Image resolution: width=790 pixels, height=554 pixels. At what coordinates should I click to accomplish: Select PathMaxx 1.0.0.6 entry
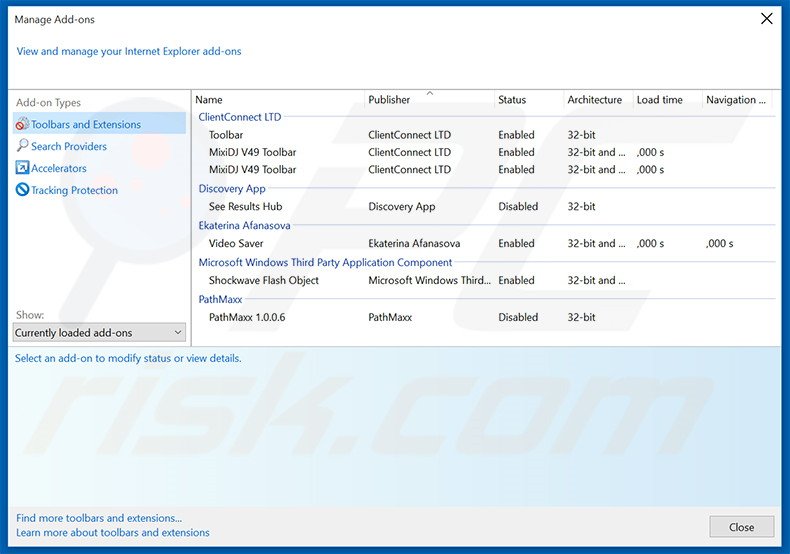pos(246,317)
